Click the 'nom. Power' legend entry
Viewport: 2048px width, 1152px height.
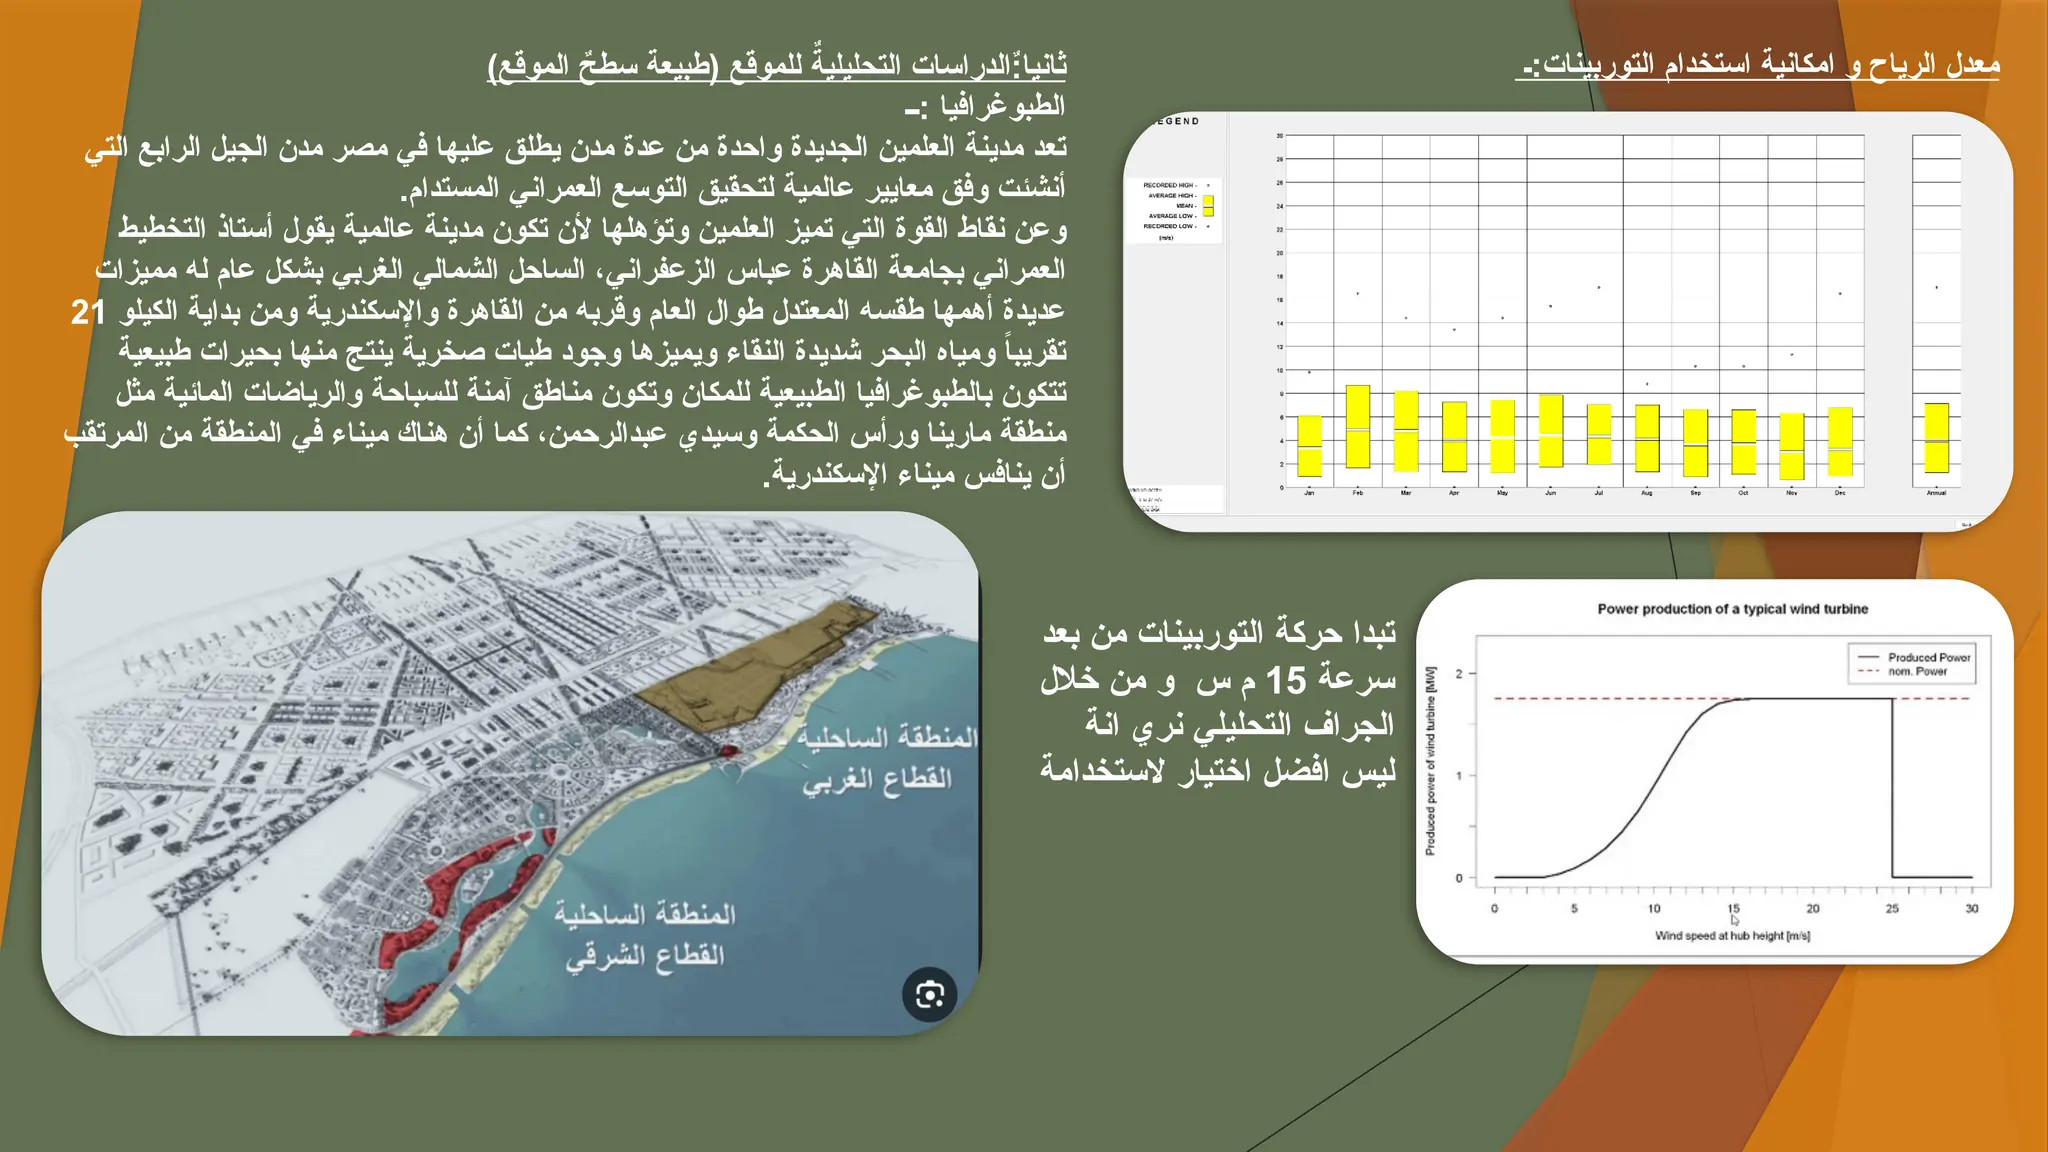1903,671
